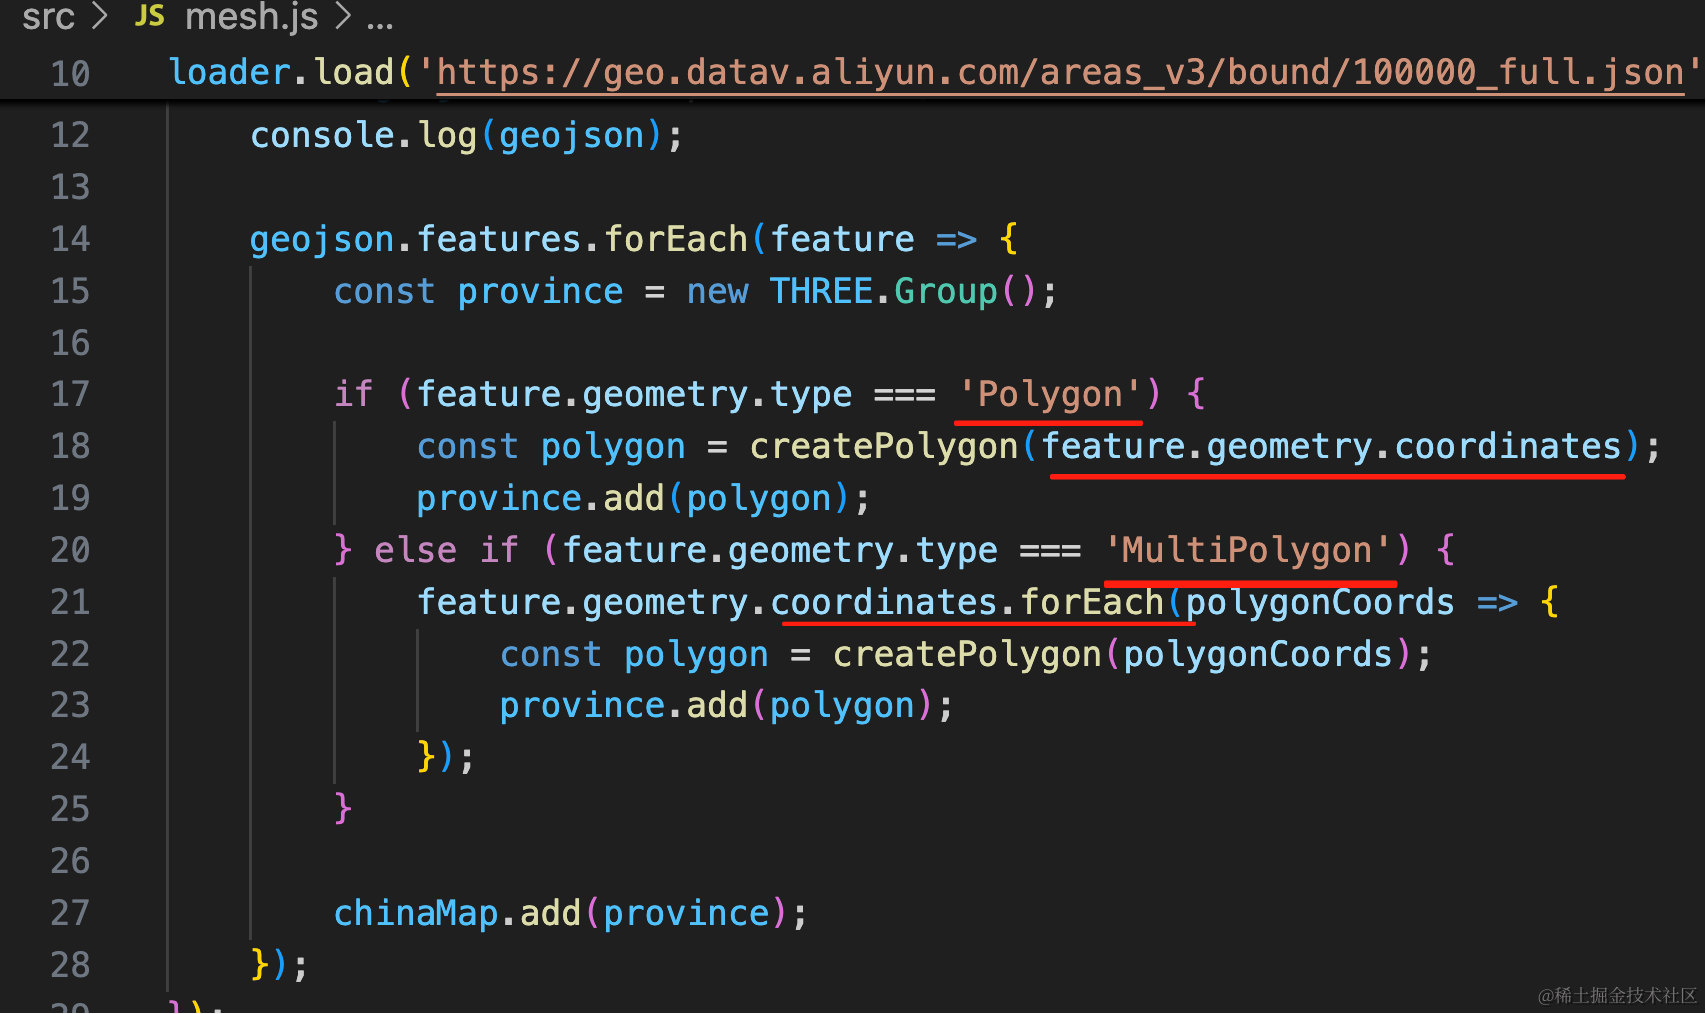Screen dimensions: 1706x1014
Task: Click line number 12 in the gutter
Action: (70, 135)
